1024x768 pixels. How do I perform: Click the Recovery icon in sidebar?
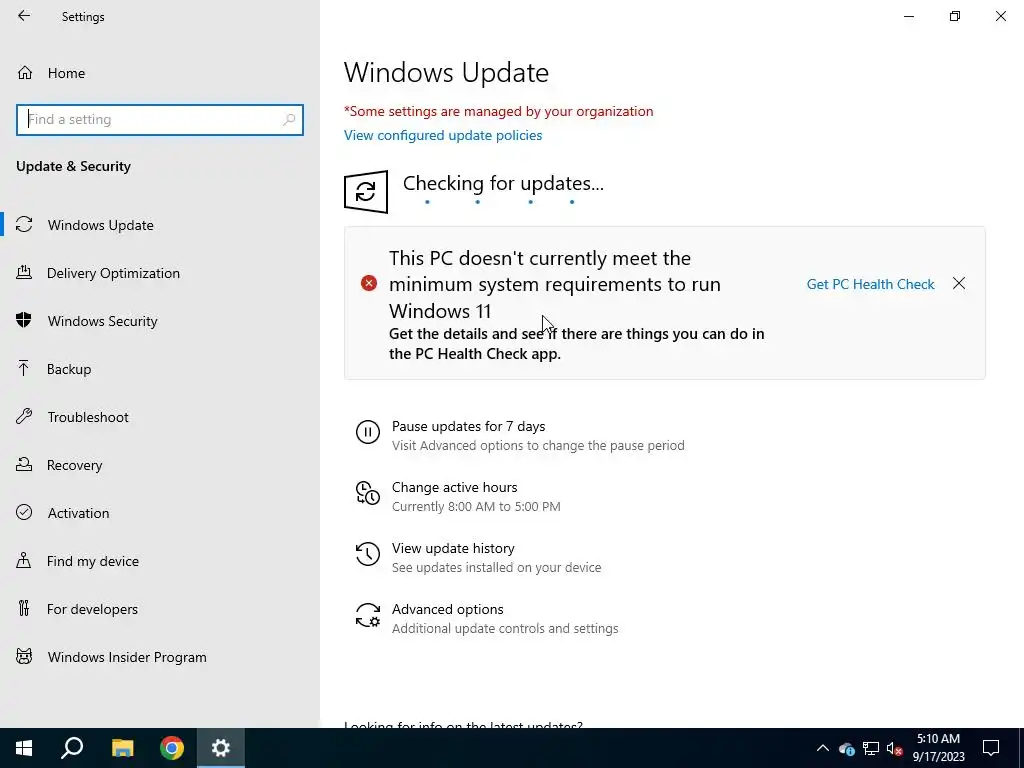coord(24,464)
